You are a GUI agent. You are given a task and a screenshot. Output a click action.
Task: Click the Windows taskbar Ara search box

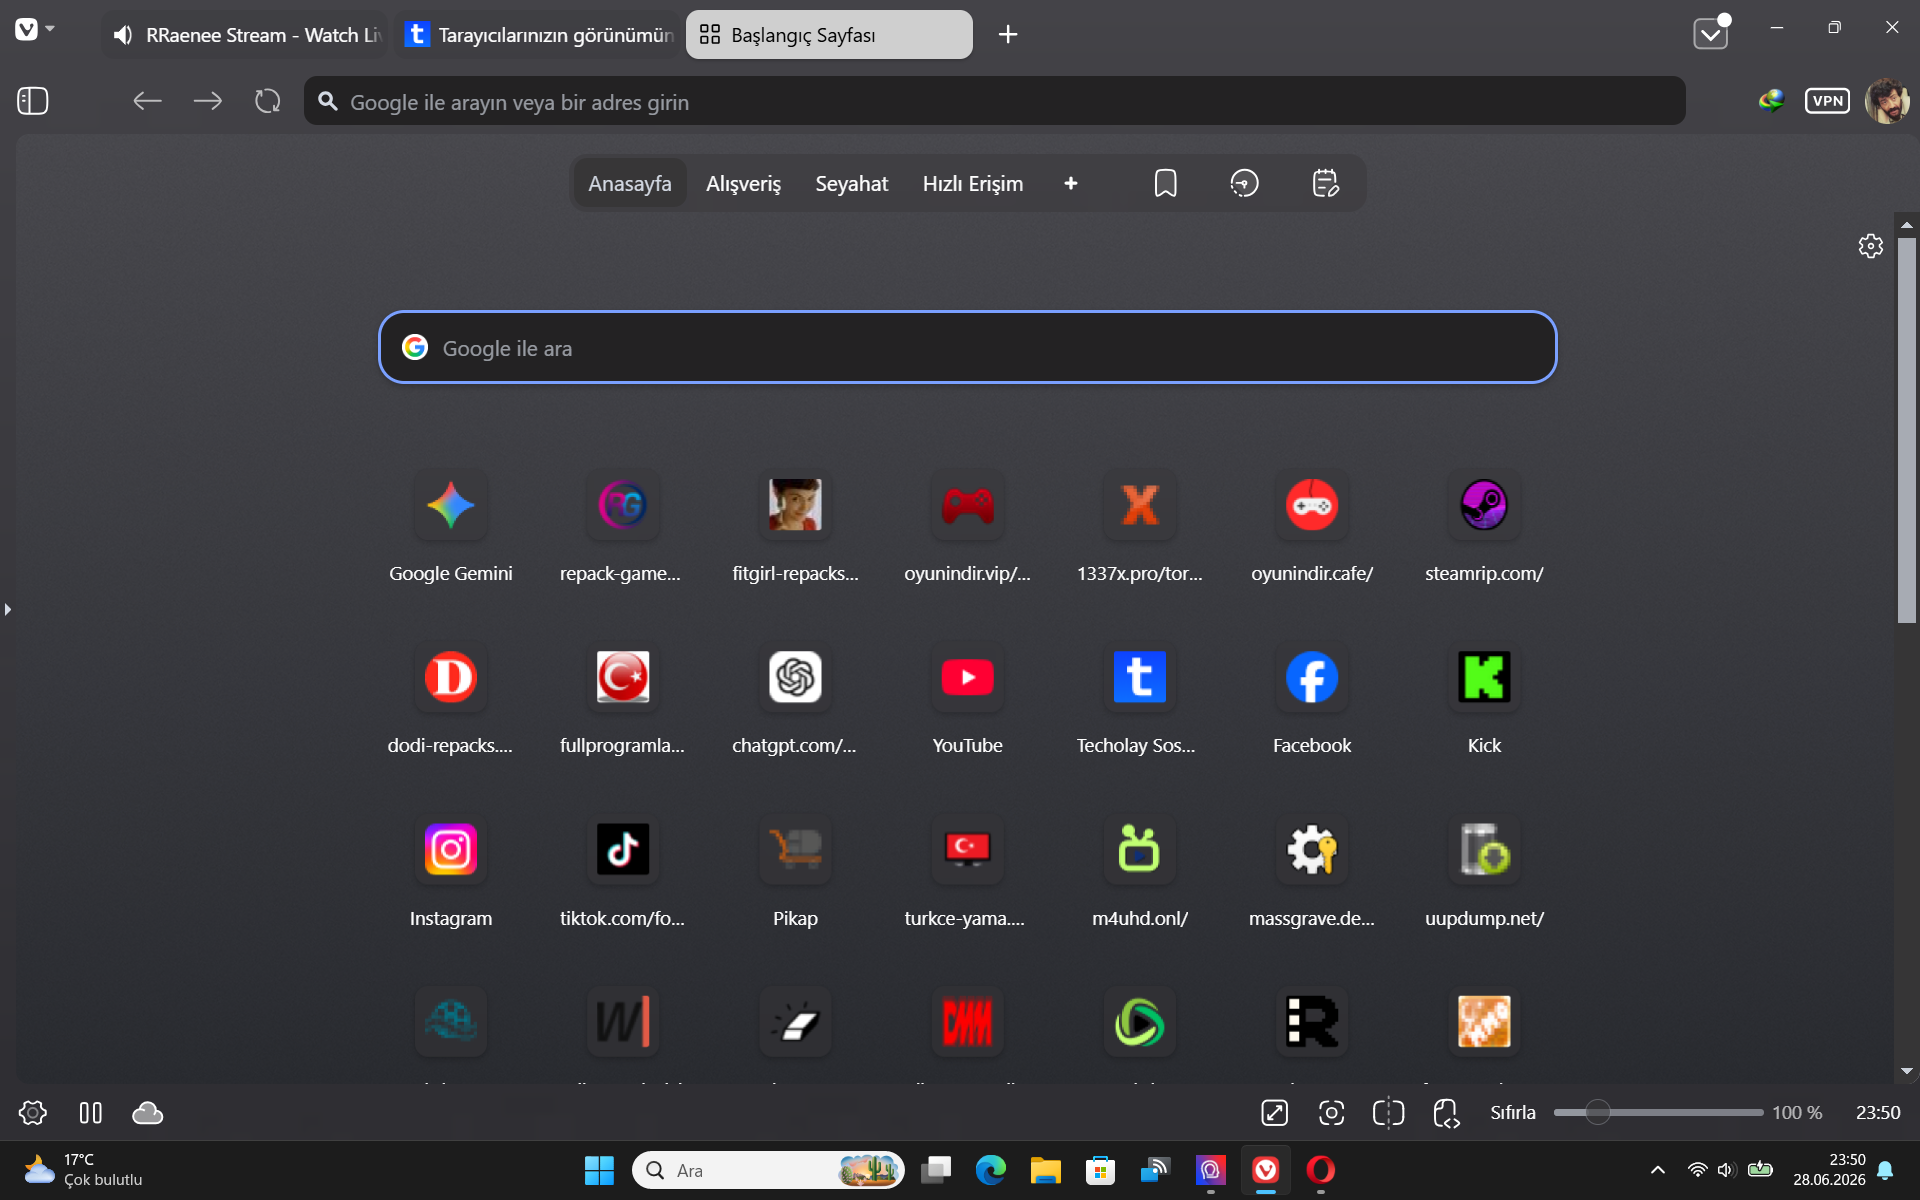[x=768, y=1170]
